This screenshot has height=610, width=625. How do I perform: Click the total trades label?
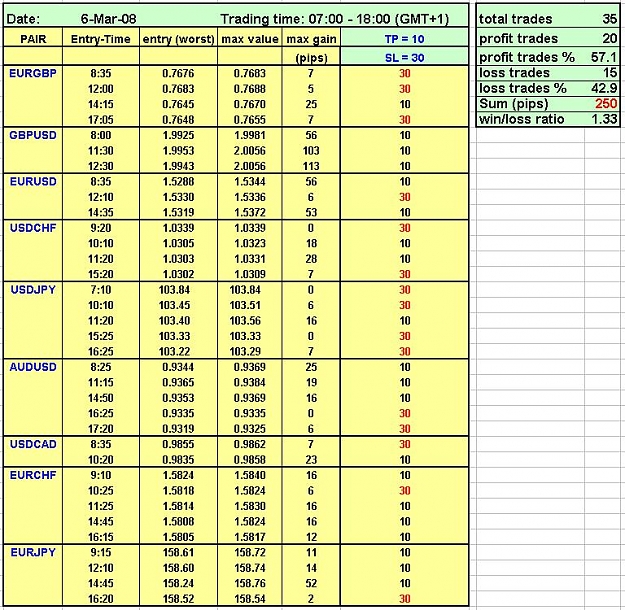(x=516, y=19)
